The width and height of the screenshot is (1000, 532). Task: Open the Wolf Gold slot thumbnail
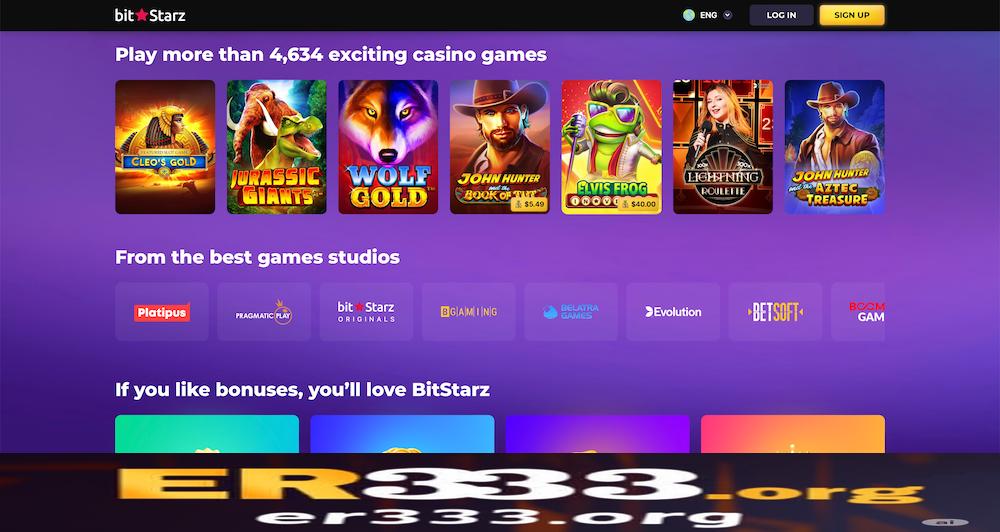click(x=388, y=147)
